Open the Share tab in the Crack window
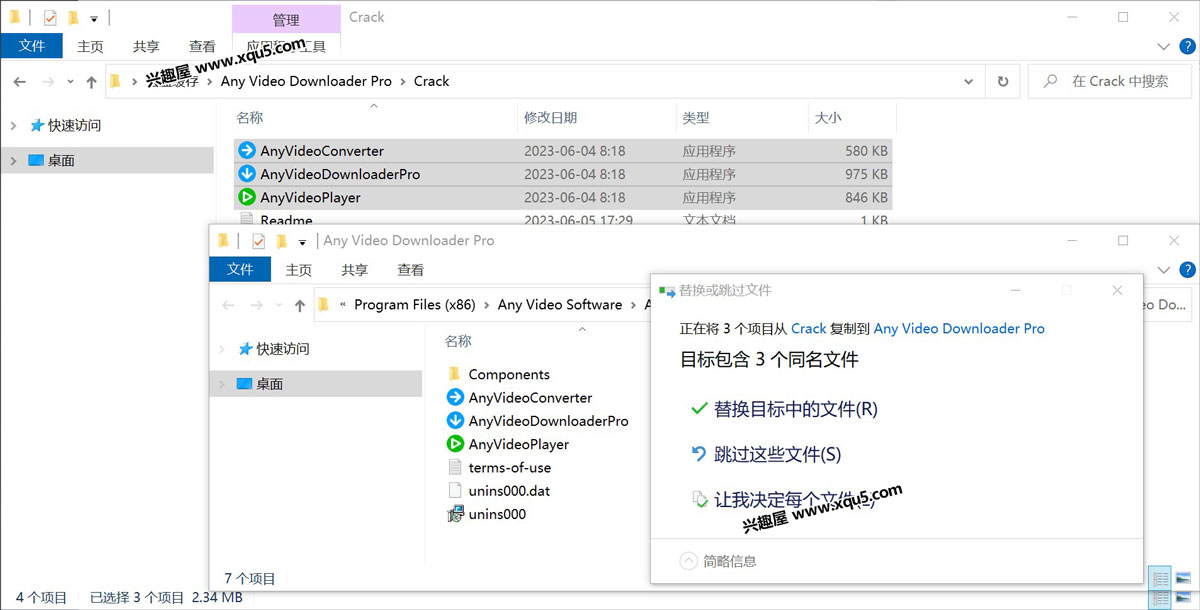Viewport: 1200px width, 610px height. [146, 46]
